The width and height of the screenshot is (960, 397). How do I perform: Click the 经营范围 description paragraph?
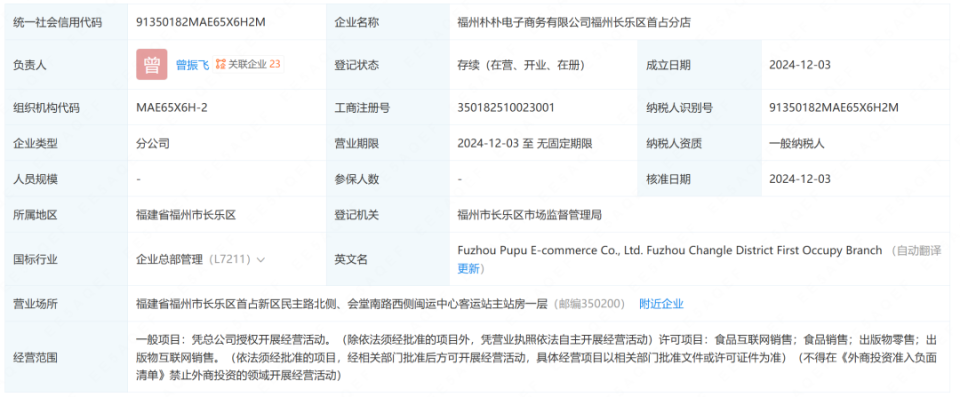[536, 357]
